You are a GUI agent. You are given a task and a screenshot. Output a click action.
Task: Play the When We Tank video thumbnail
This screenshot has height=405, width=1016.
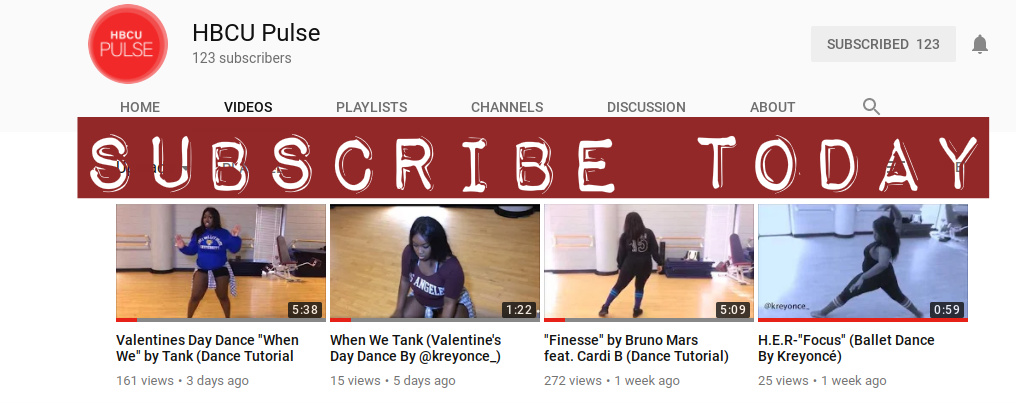pos(435,262)
